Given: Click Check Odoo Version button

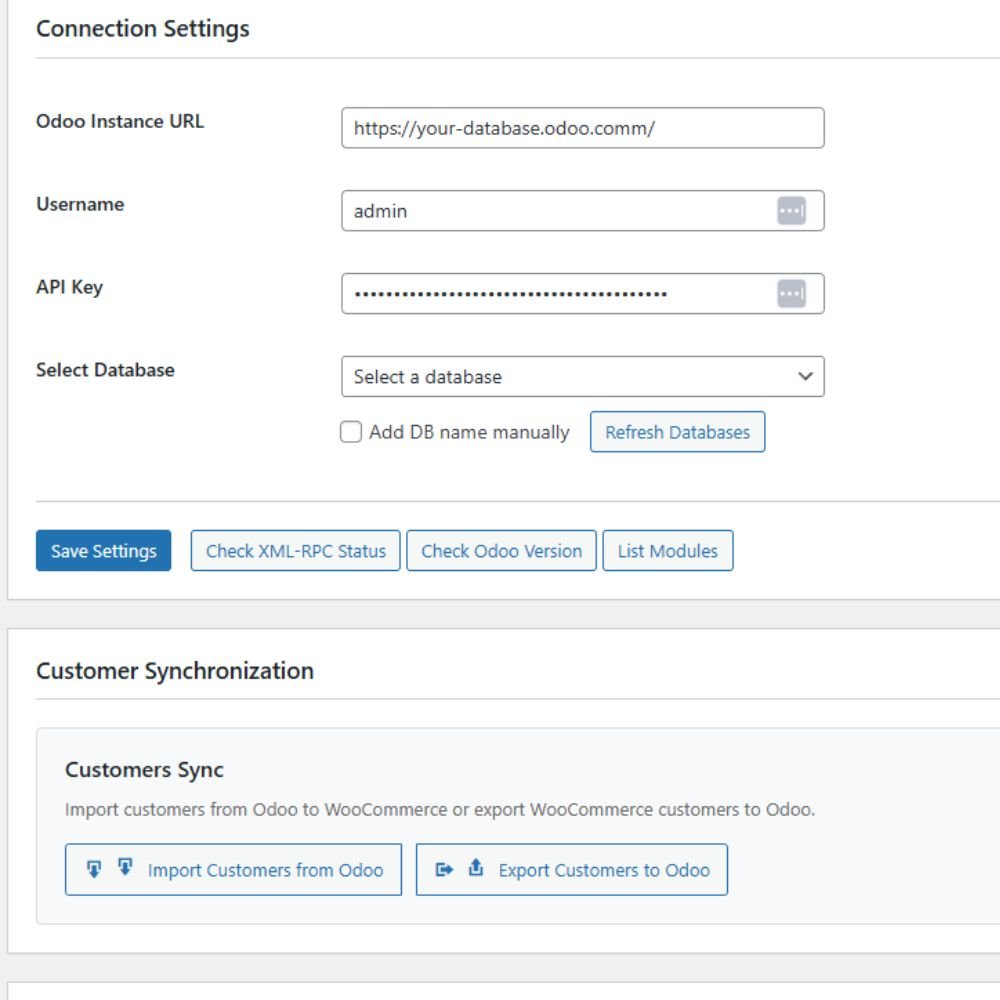Looking at the screenshot, I should point(501,551).
